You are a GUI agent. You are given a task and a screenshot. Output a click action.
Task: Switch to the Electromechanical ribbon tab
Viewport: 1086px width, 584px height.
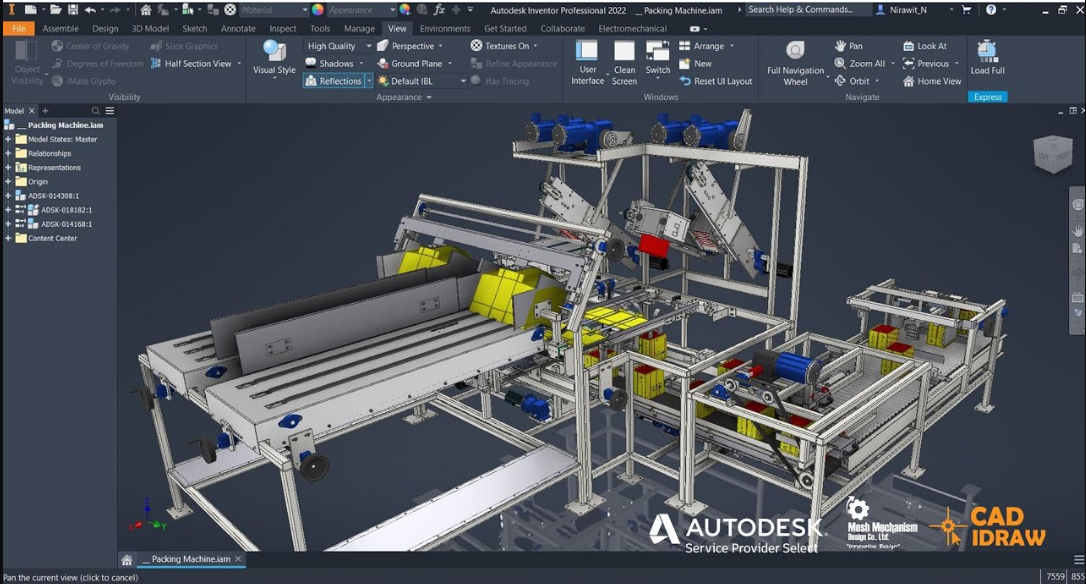tap(632, 28)
